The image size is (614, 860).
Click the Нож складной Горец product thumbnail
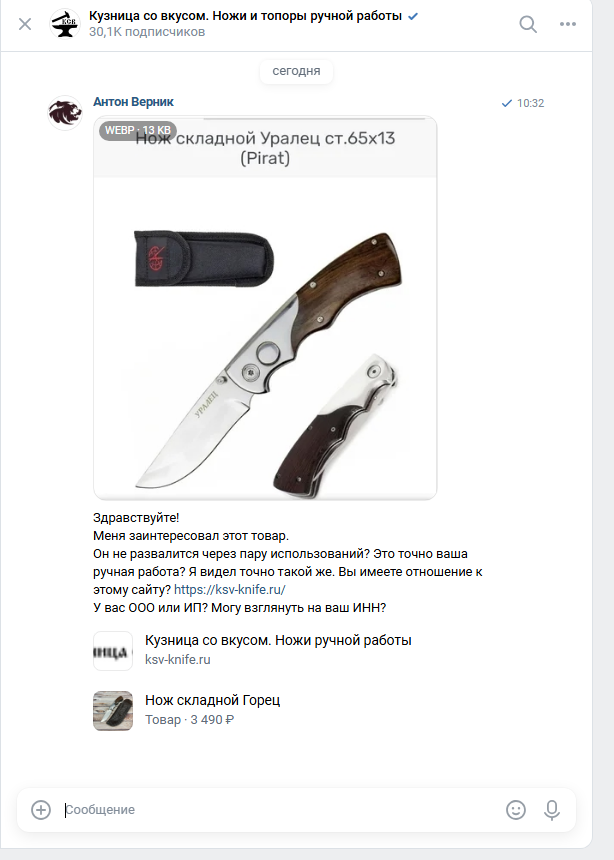coord(113,711)
